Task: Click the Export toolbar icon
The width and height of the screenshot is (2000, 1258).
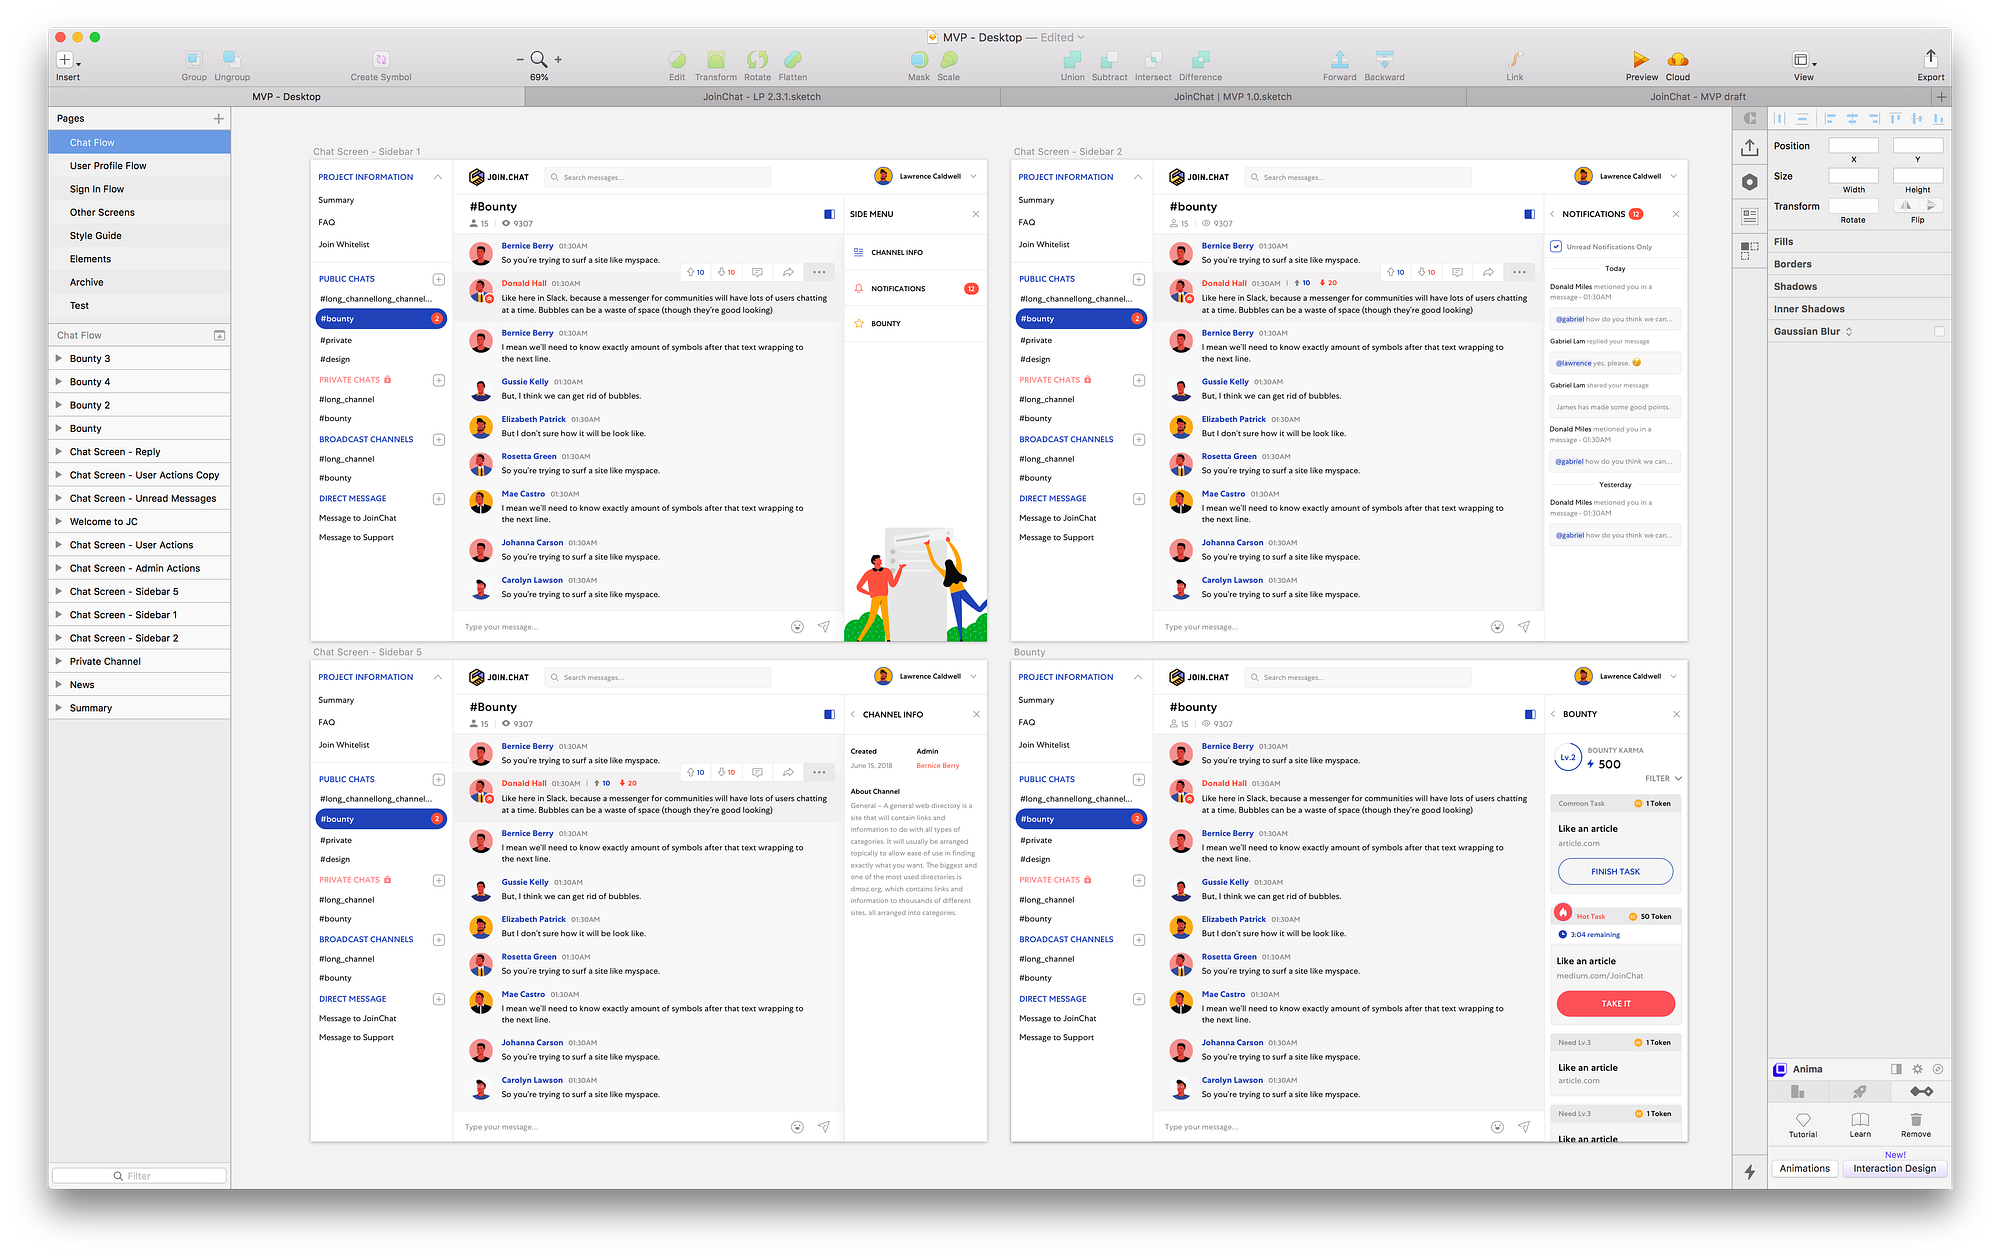Action: click(1931, 59)
